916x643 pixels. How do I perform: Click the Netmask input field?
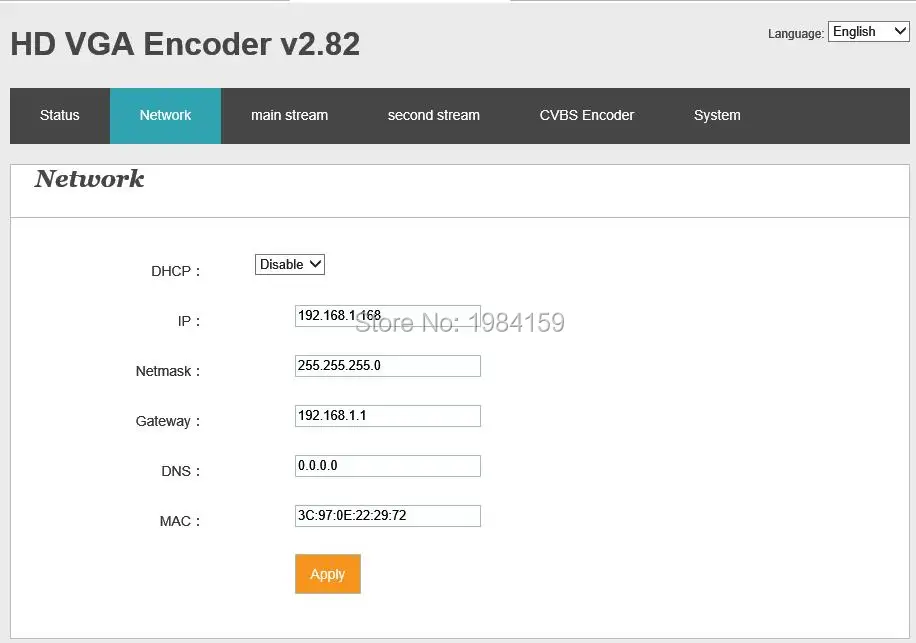[387, 366]
